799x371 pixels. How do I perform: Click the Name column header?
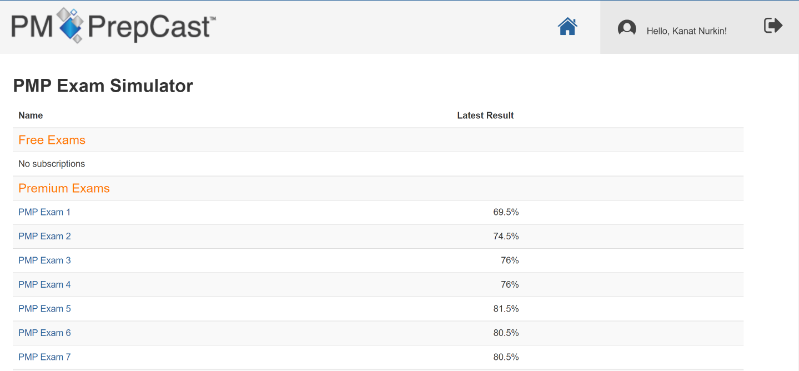point(31,116)
